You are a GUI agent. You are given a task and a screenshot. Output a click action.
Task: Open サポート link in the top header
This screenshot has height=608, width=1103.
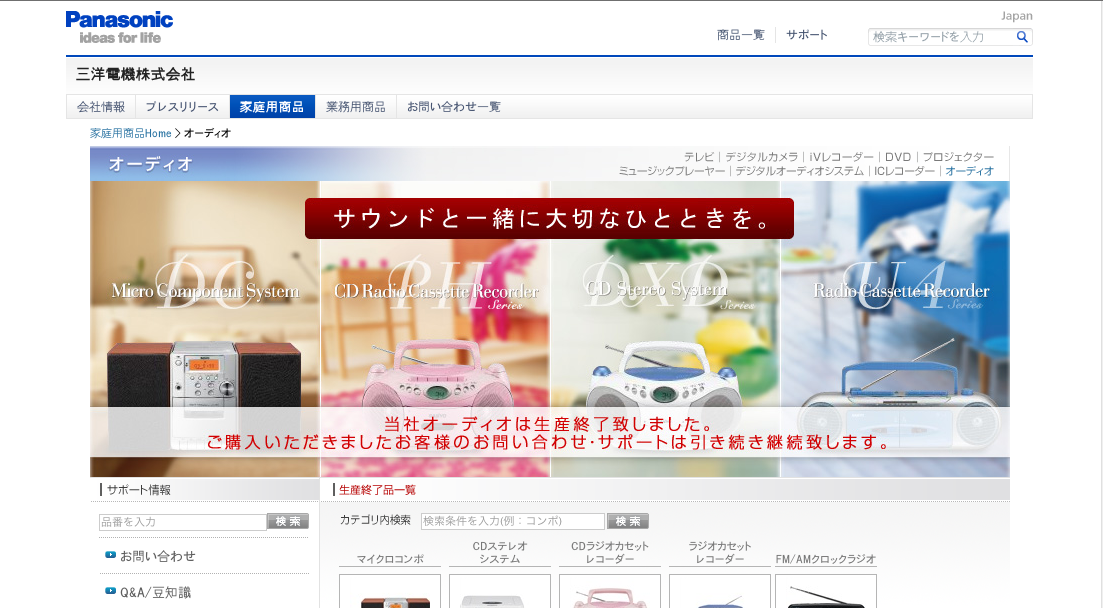807,35
